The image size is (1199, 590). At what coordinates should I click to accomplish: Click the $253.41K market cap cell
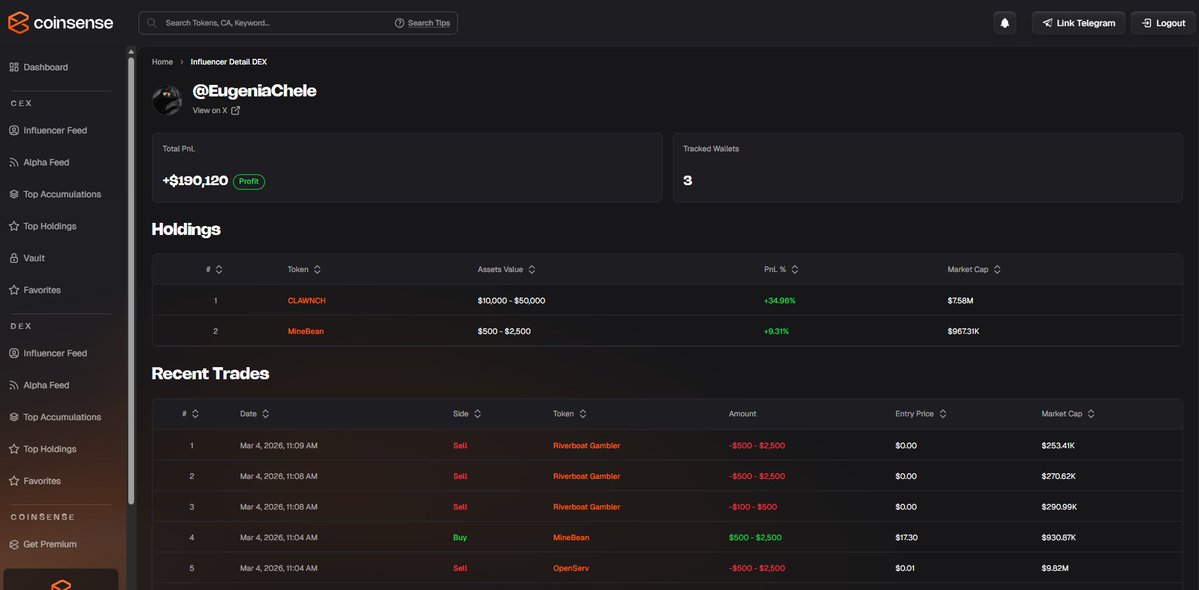(x=1058, y=446)
